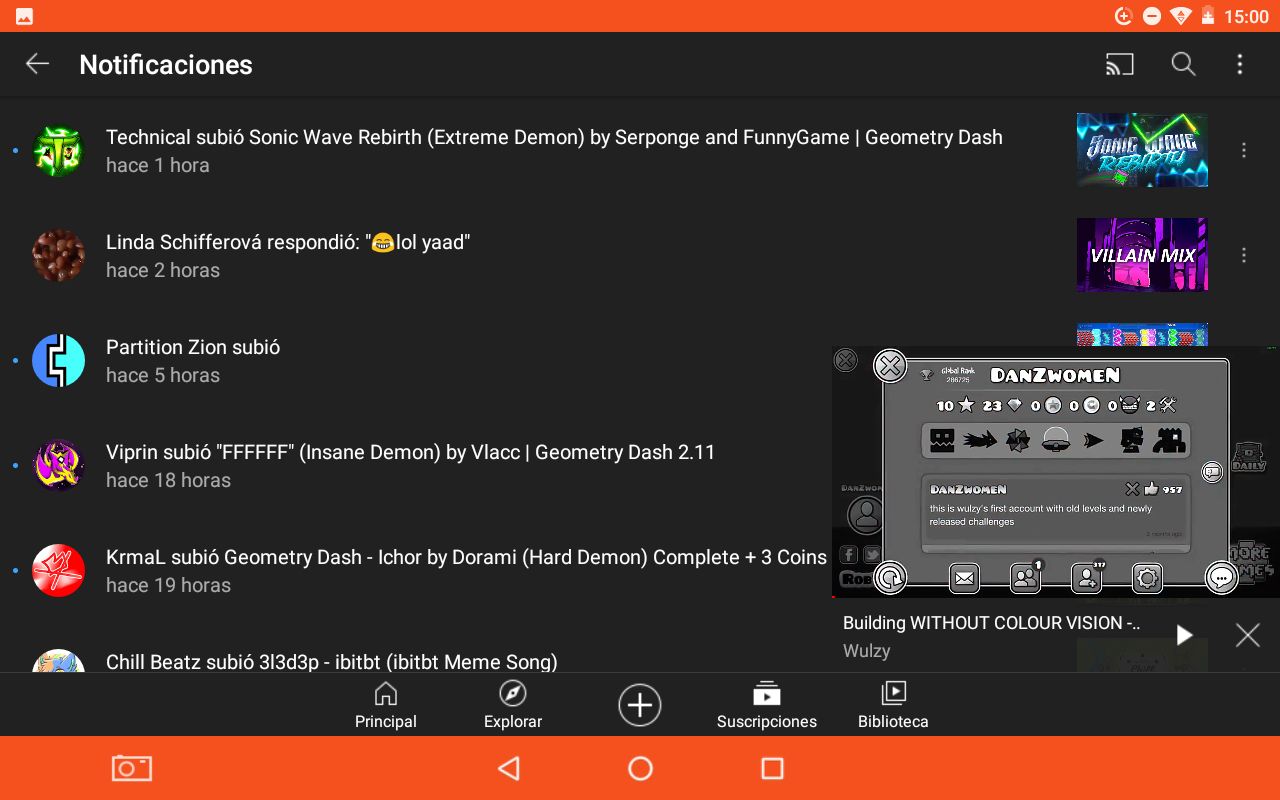The height and width of the screenshot is (800, 1280).
Task: Tap Android back navigation button
Action: tap(509, 768)
